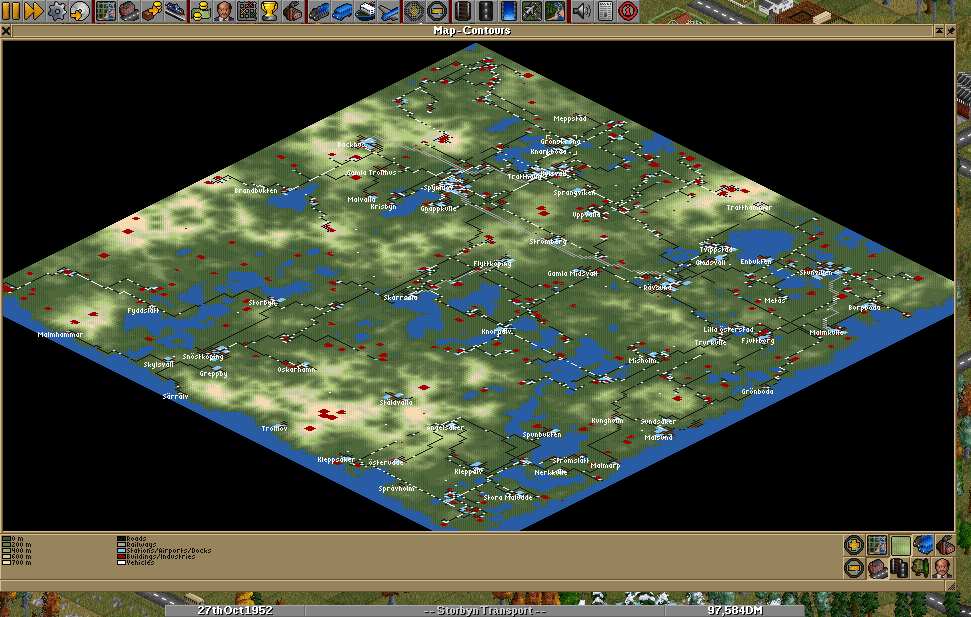Open the newspaper message history icon
971x617 pixels.
[605, 11]
